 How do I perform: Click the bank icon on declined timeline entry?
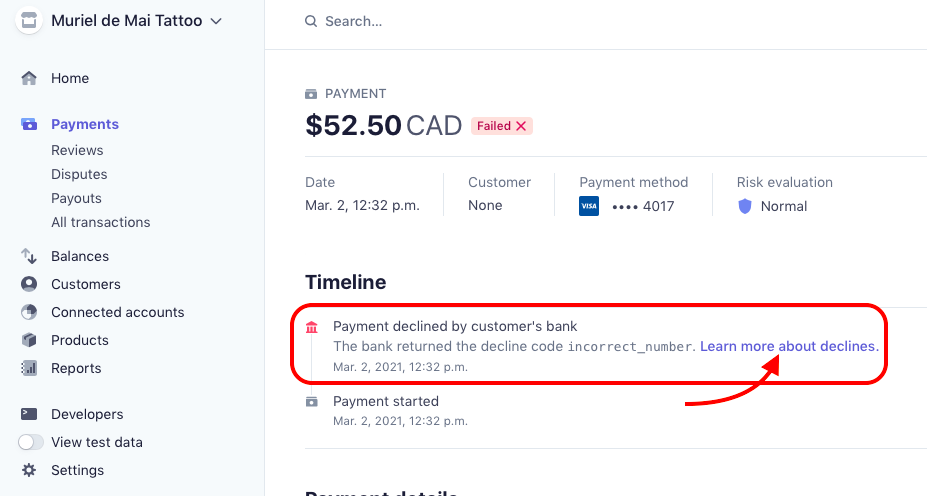pyautogui.click(x=312, y=327)
